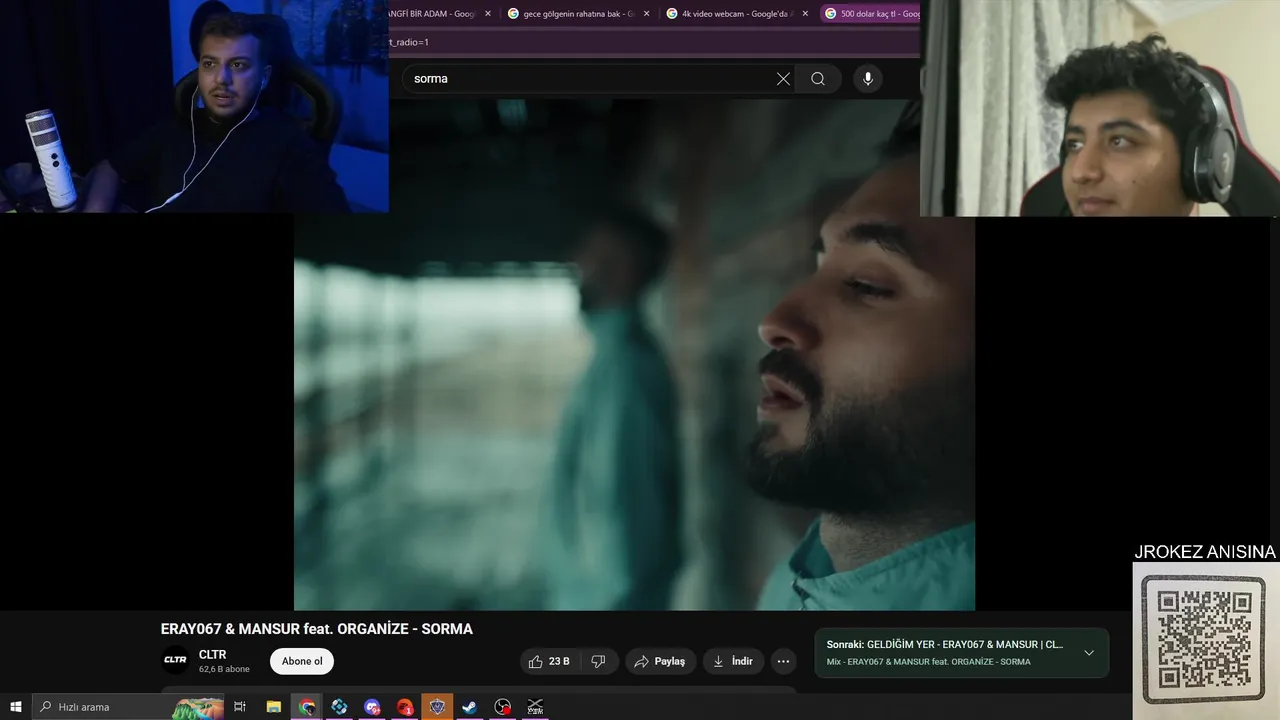Image resolution: width=1280 pixels, height=720 pixels.
Task: Close the '4k video webcam' tab
Action: 805,14
